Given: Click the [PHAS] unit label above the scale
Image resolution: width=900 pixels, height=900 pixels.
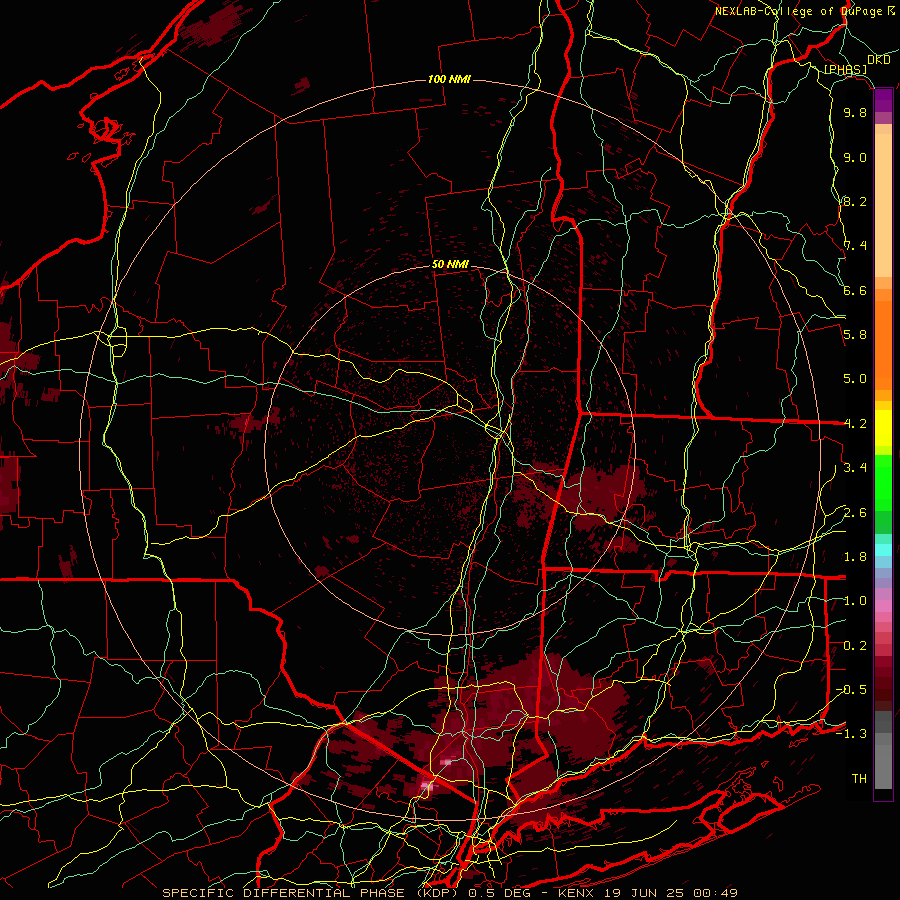Looking at the screenshot, I should pyautogui.click(x=845, y=70).
